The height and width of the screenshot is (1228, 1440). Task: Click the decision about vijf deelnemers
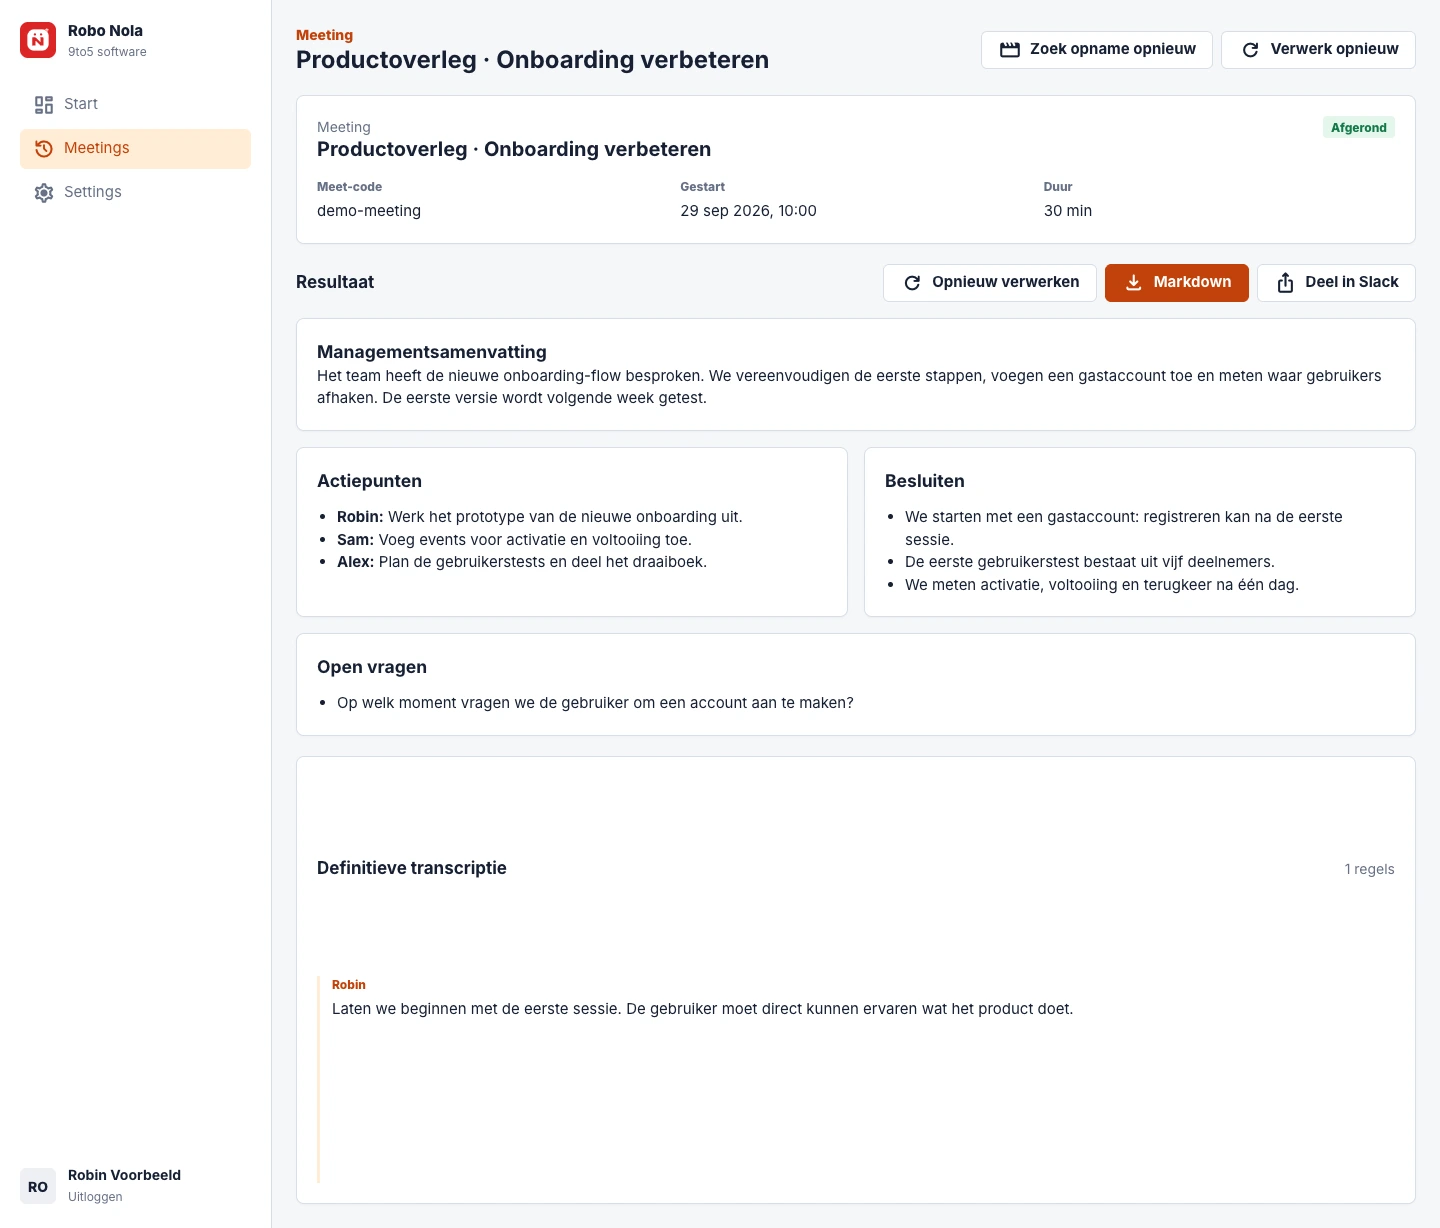(1090, 562)
